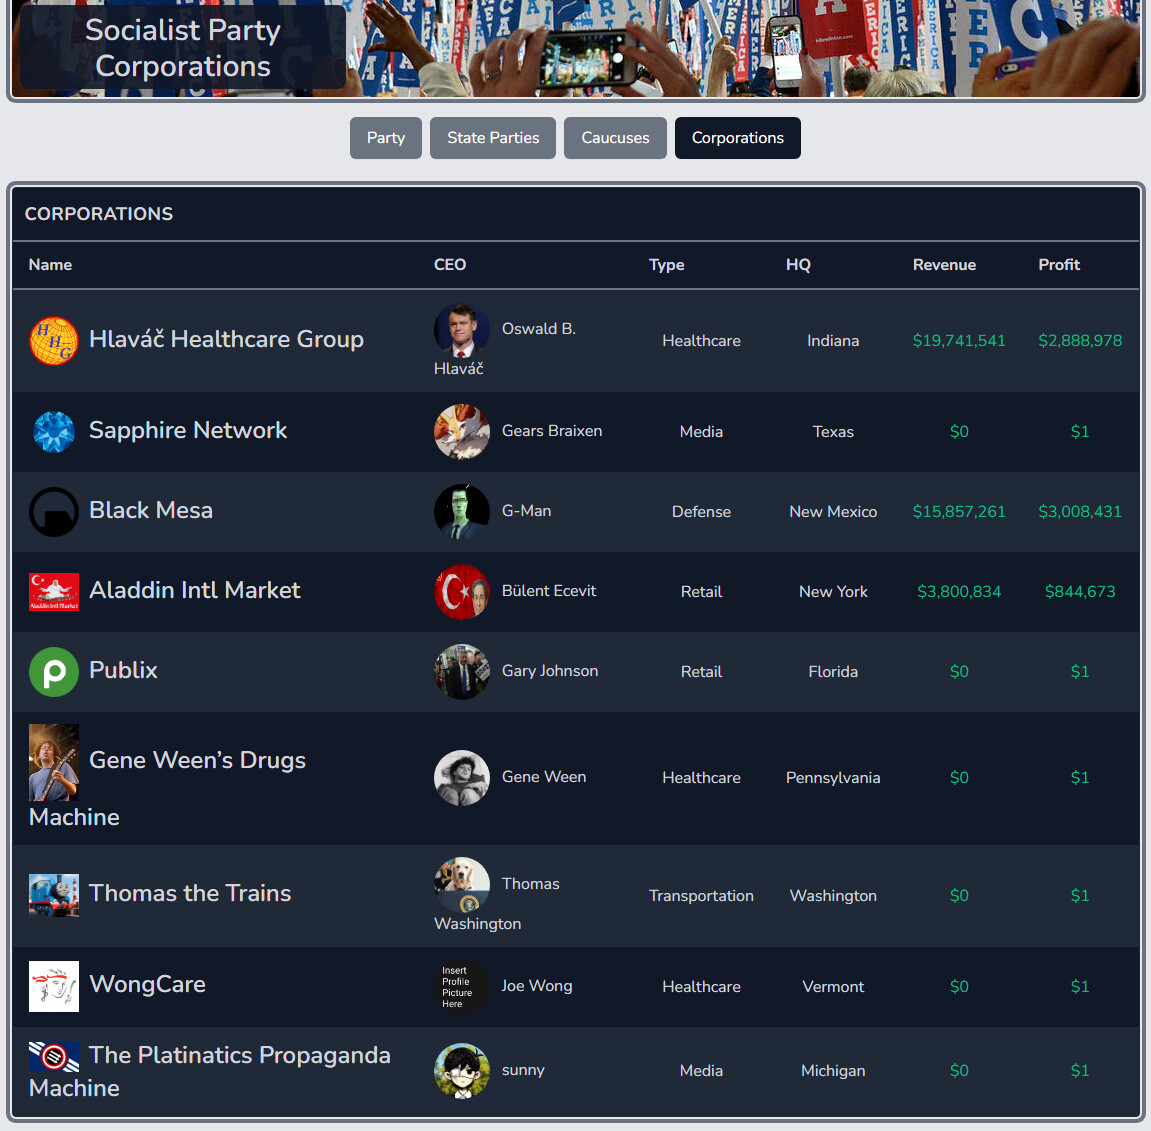The height and width of the screenshot is (1131, 1151).
Task: Click the Joe Wong placeholder profile picture
Action: [x=461, y=986]
